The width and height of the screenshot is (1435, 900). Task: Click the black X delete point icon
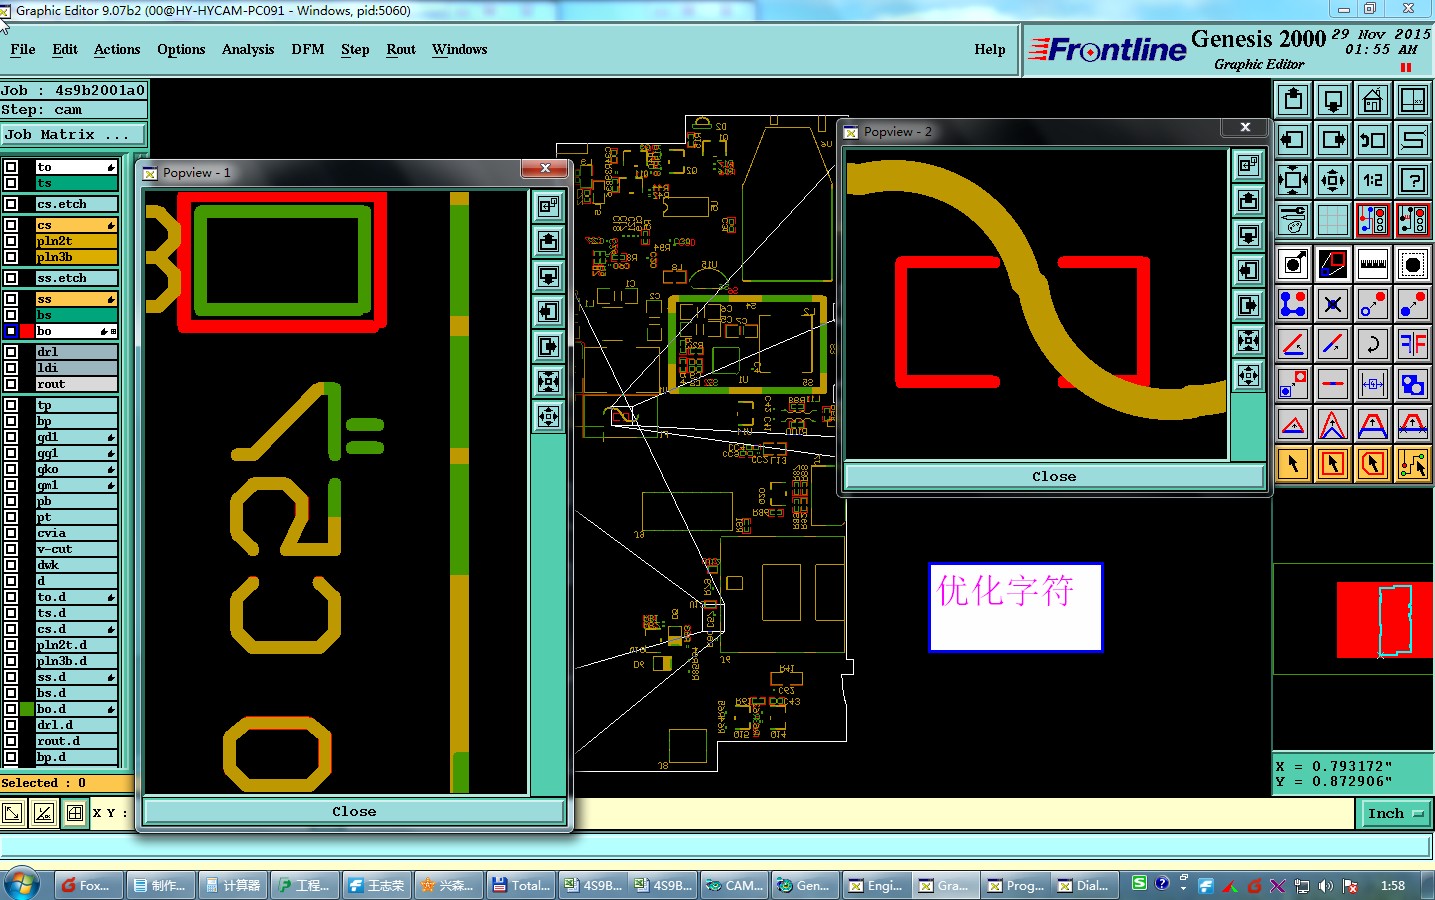[1333, 304]
